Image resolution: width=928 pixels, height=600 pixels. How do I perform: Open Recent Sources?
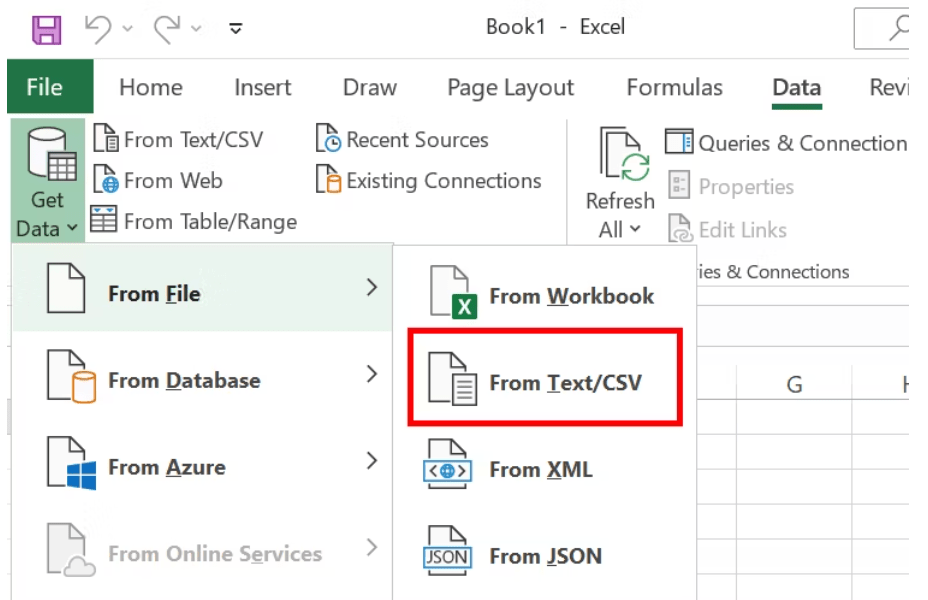(x=402, y=140)
